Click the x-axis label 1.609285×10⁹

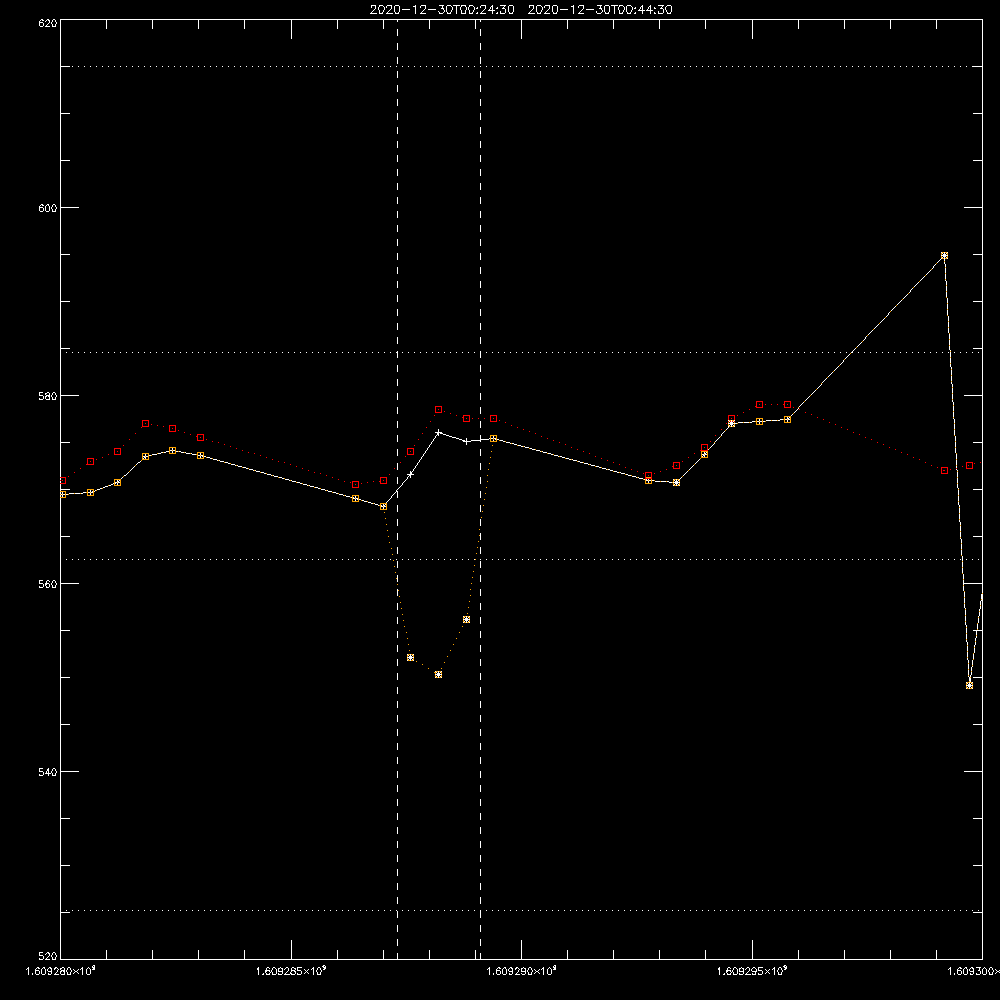tap(291, 971)
